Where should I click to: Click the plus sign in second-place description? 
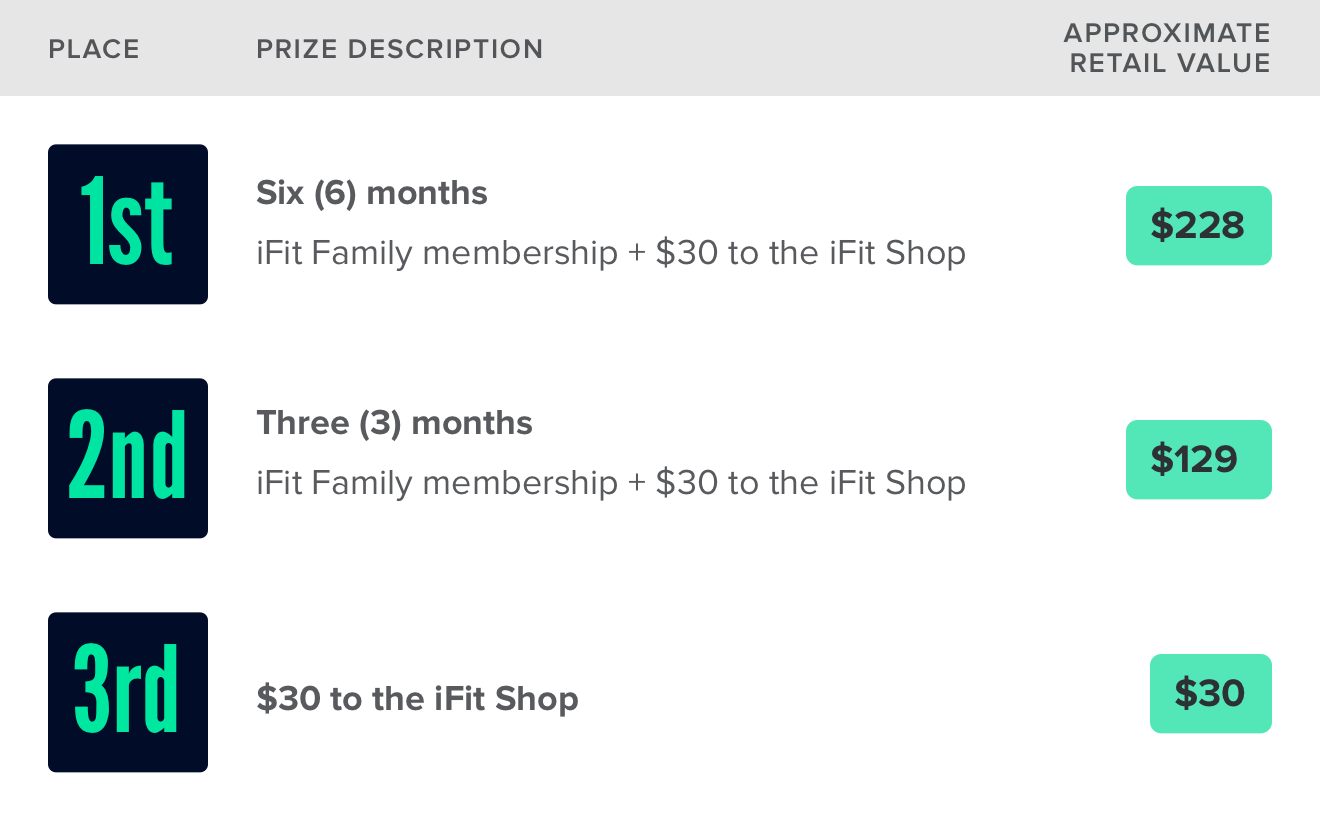637,484
